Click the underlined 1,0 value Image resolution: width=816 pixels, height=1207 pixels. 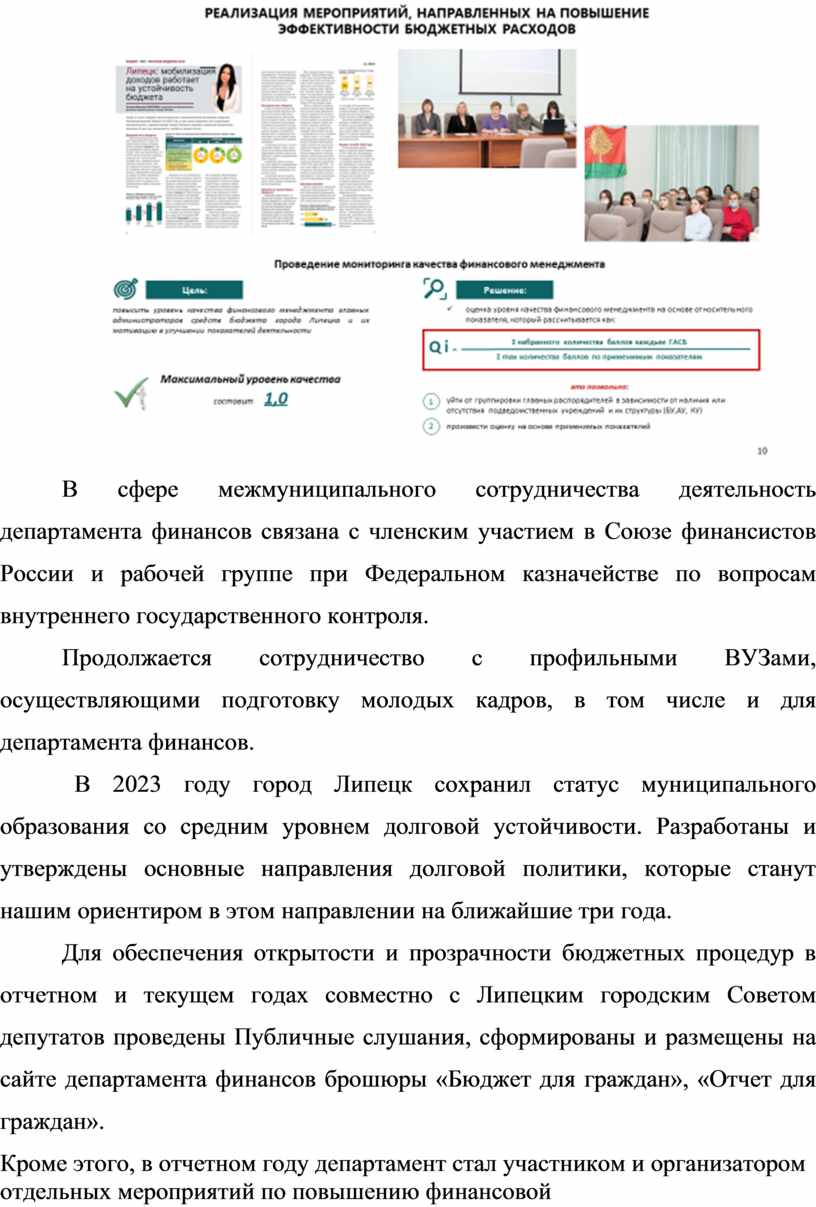[275, 399]
